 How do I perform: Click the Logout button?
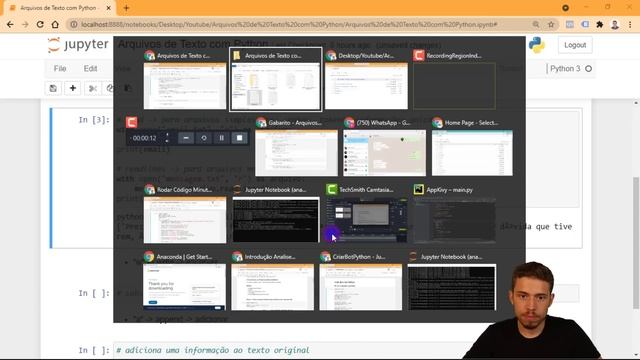[575, 45]
